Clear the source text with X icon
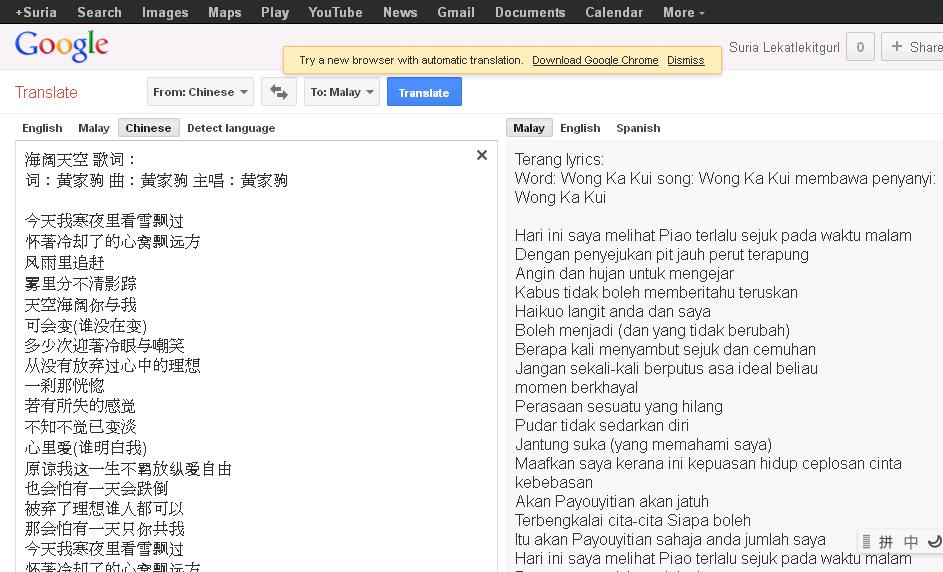 pyautogui.click(x=482, y=155)
